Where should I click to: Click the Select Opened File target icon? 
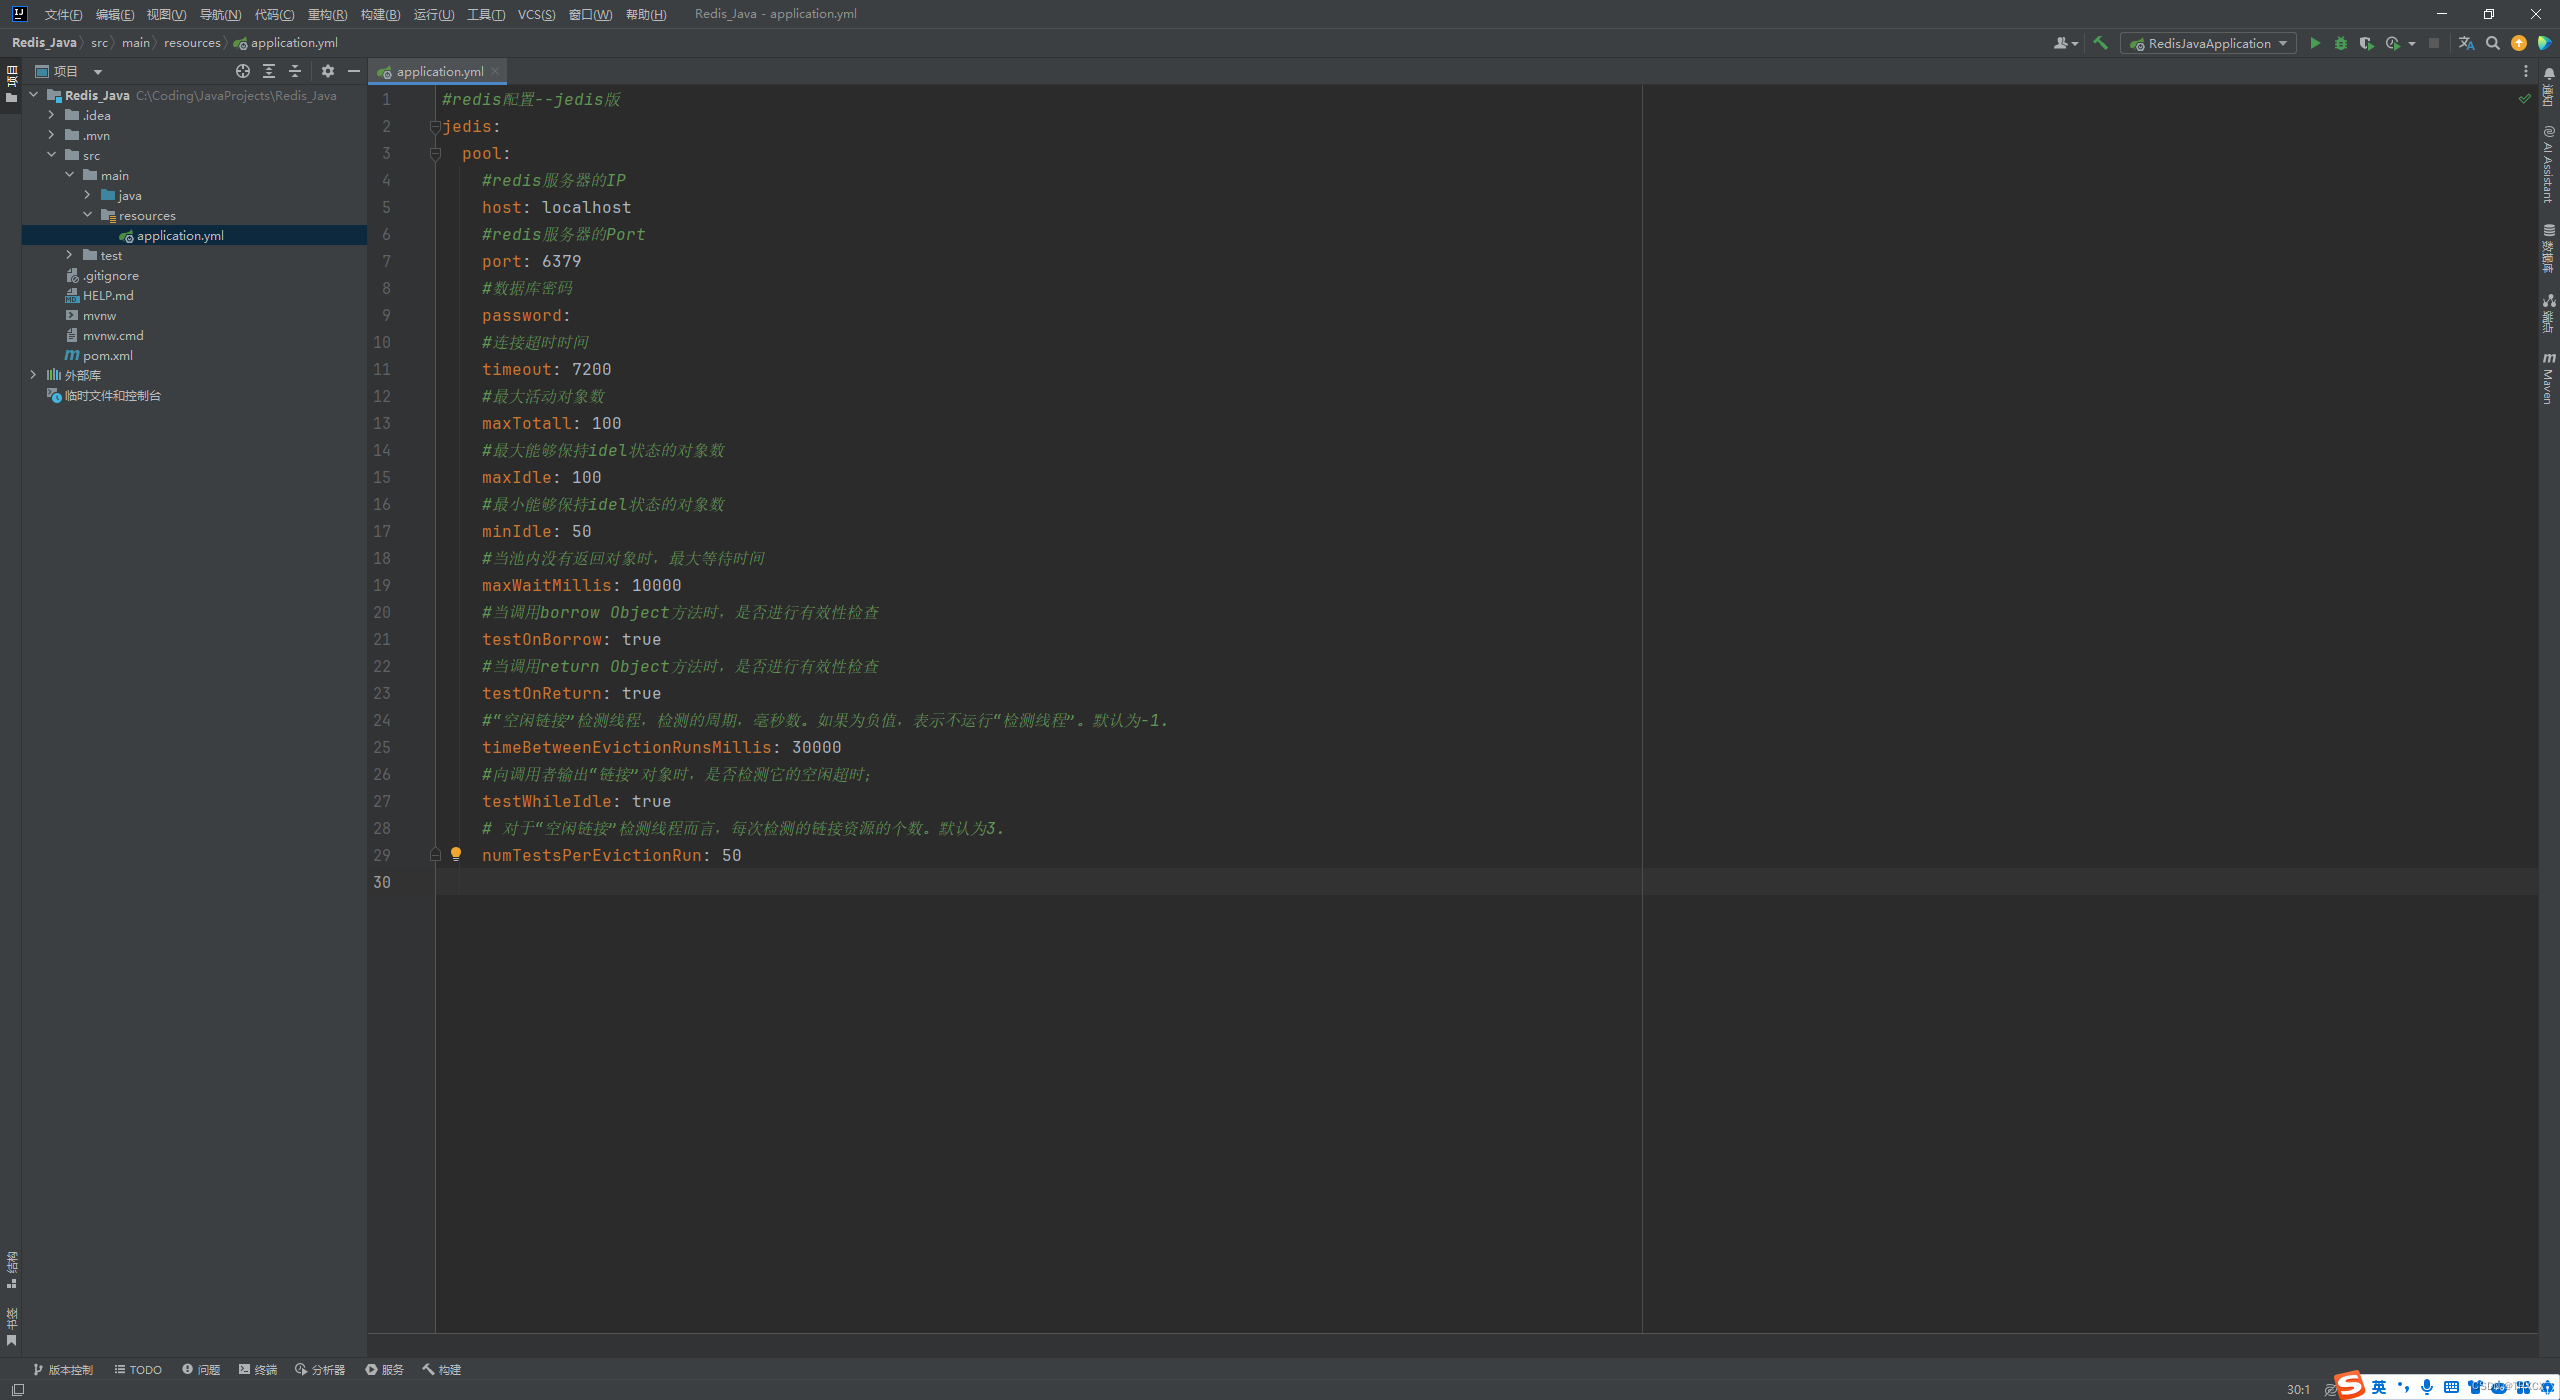click(242, 71)
